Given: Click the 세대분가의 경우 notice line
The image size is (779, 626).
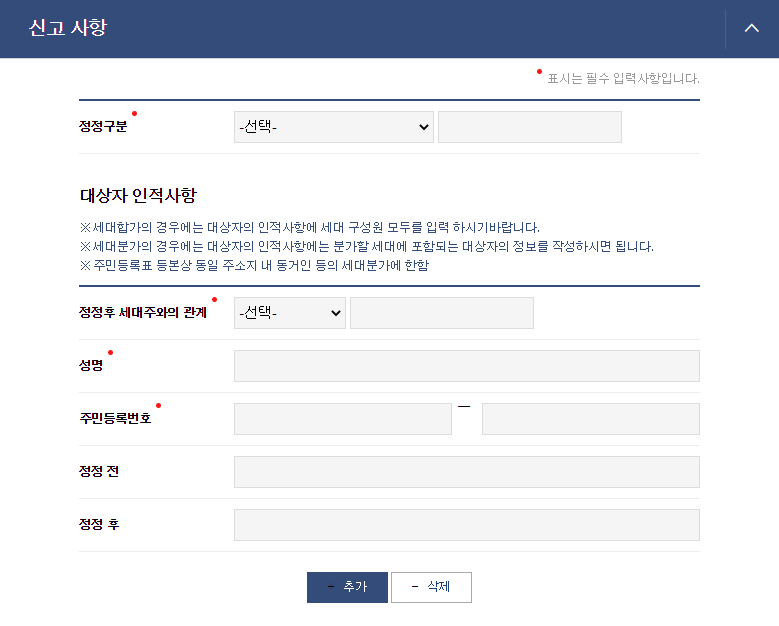Looking at the screenshot, I should (x=367, y=246).
